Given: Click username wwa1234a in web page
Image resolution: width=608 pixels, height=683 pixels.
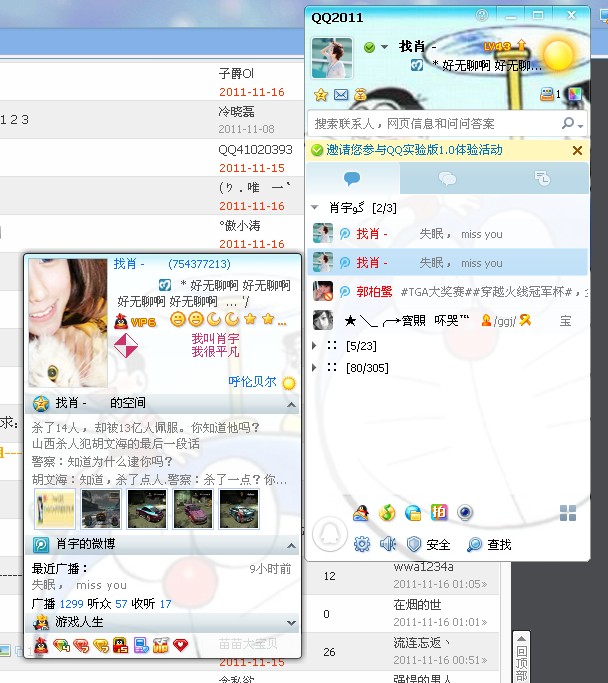Looking at the screenshot, I should 423,567.
